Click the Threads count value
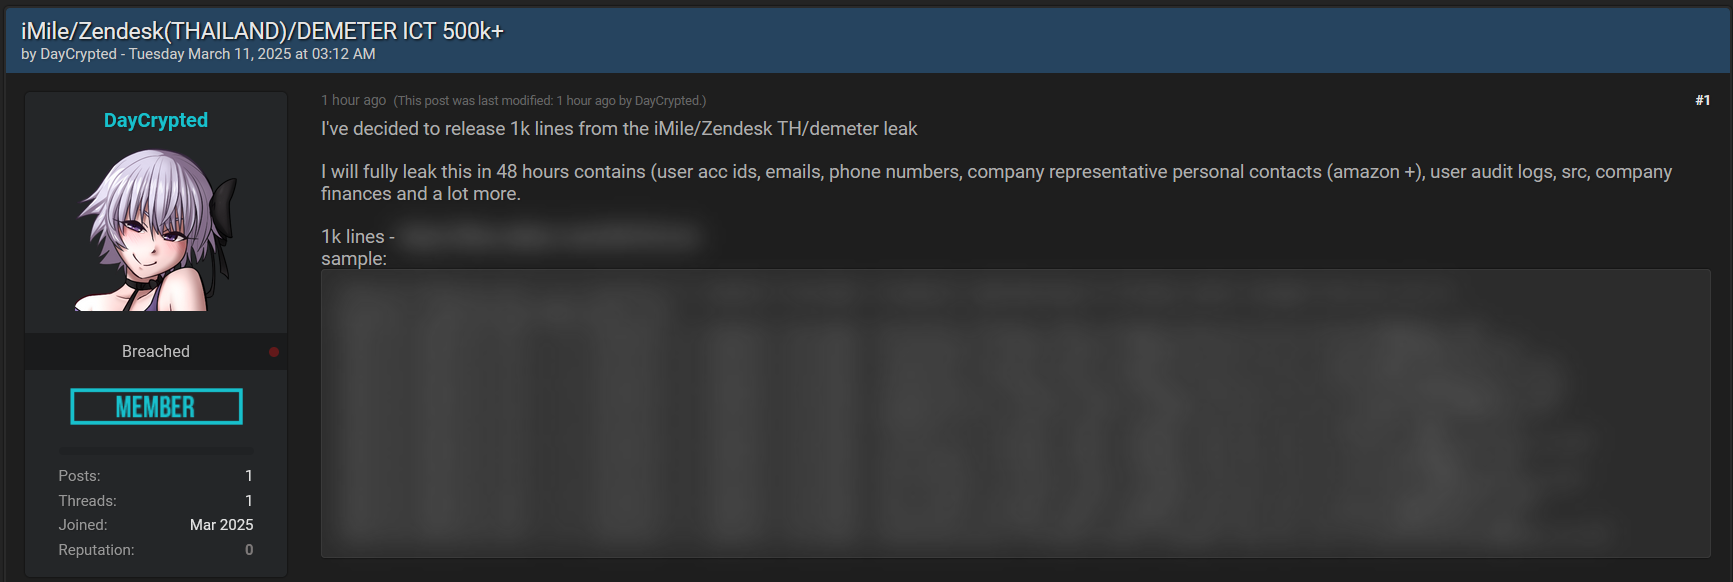The width and height of the screenshot is (1733, 582). pyautogui.click(x=249, y=501)
